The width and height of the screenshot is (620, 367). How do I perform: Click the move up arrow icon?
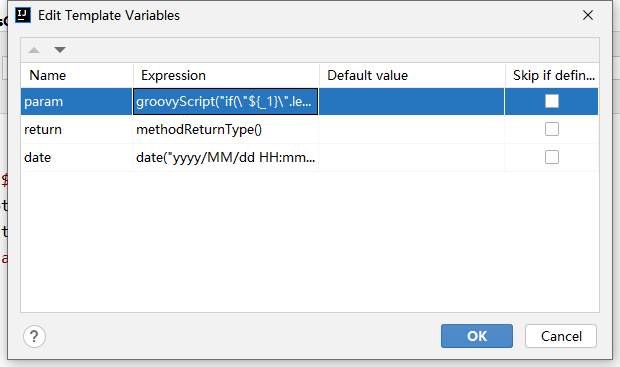34,50
